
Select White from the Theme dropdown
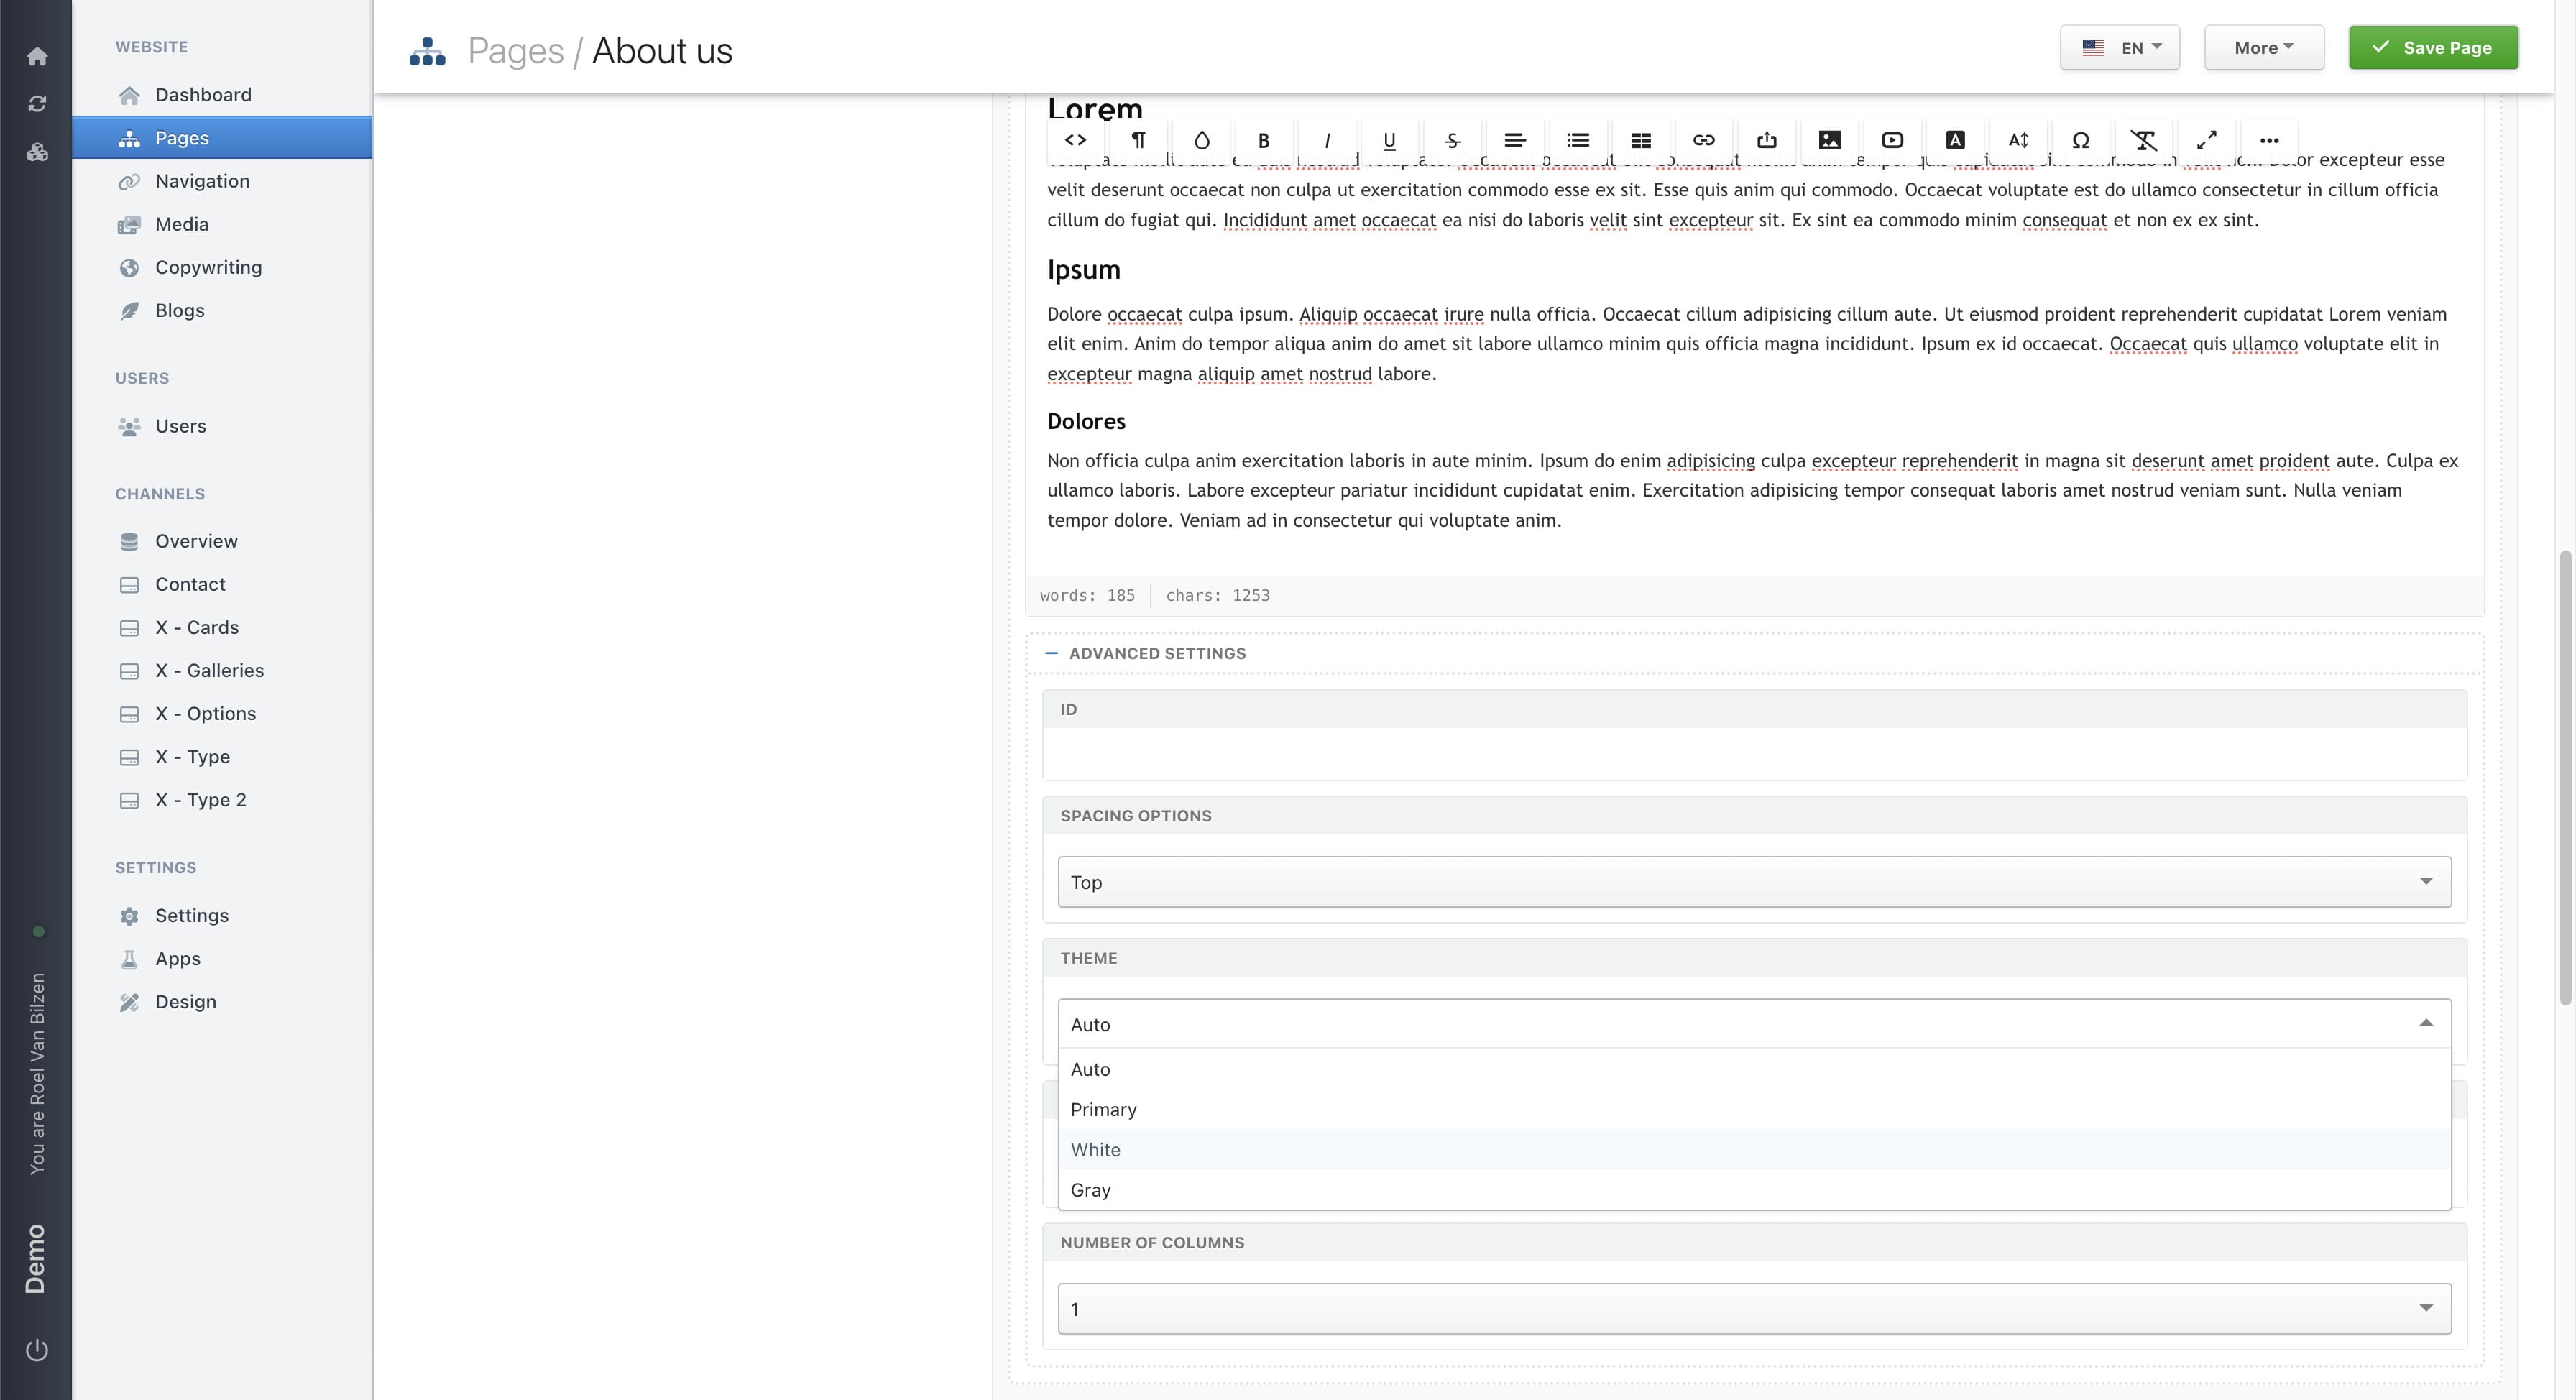(x=1095, y=1149)
